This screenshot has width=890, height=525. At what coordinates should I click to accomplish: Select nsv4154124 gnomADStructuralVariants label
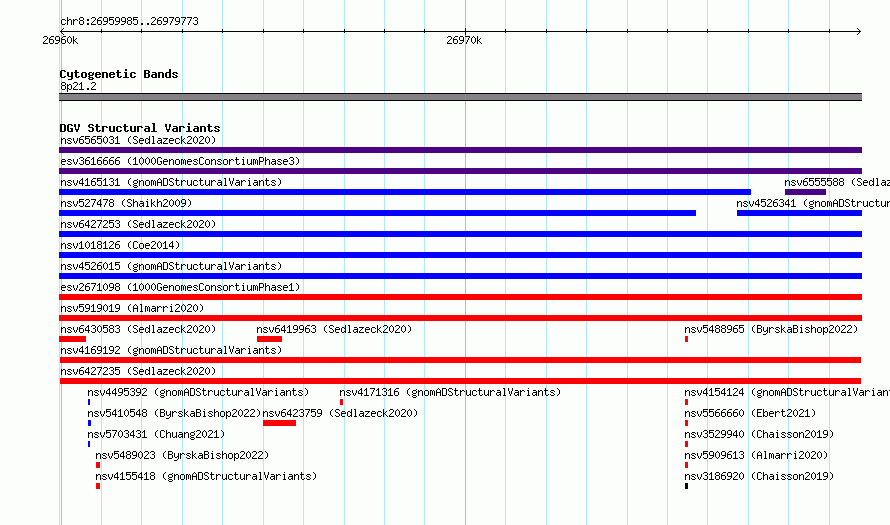(787, 392)
